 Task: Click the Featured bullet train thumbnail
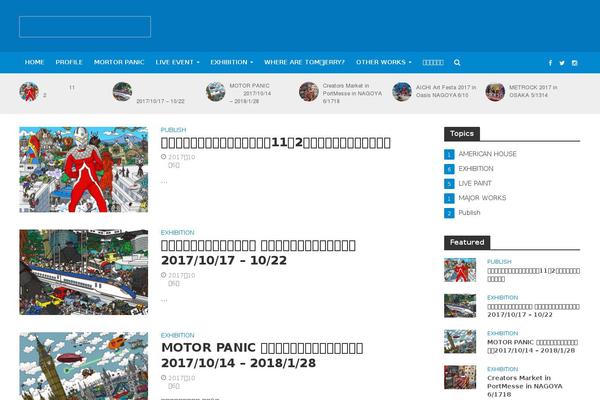pos(460,306)
